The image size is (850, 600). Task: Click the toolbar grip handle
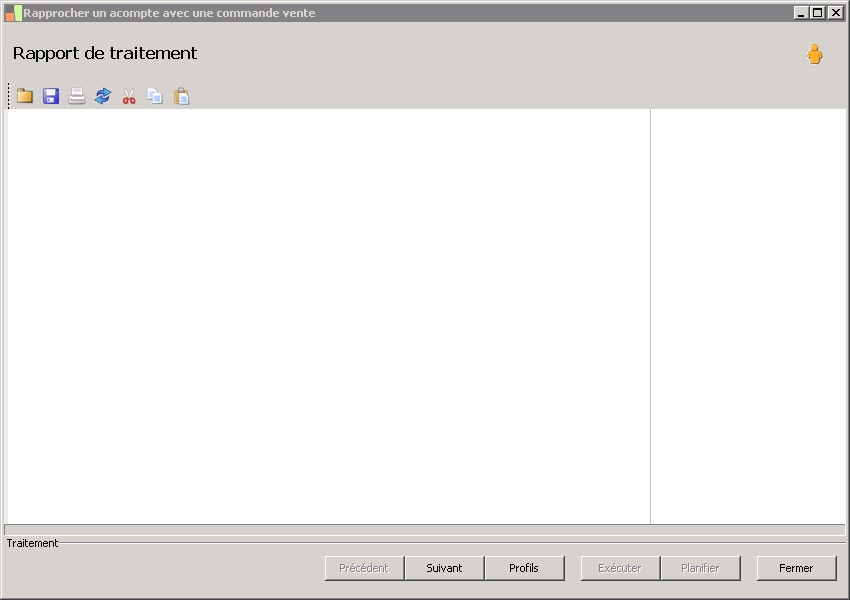tap(9, 96)
